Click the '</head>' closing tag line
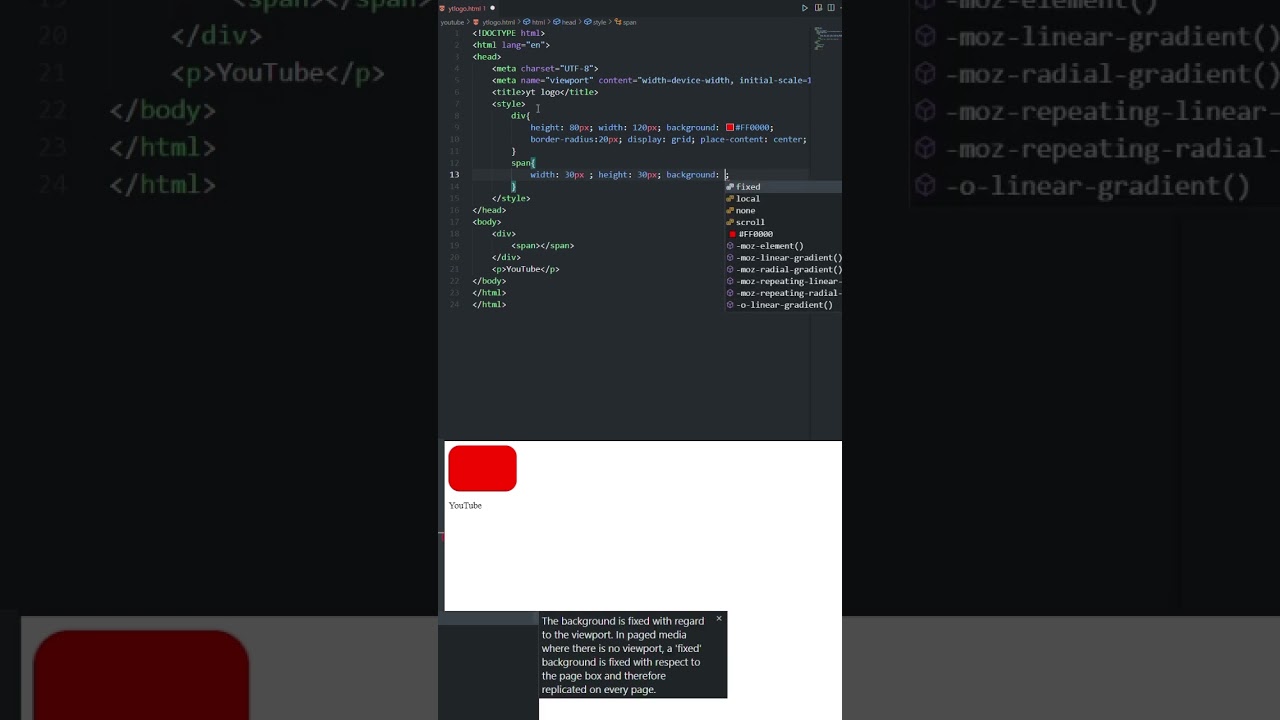The height and width of the screenshot is (720, 1280). tap(490, 210)
